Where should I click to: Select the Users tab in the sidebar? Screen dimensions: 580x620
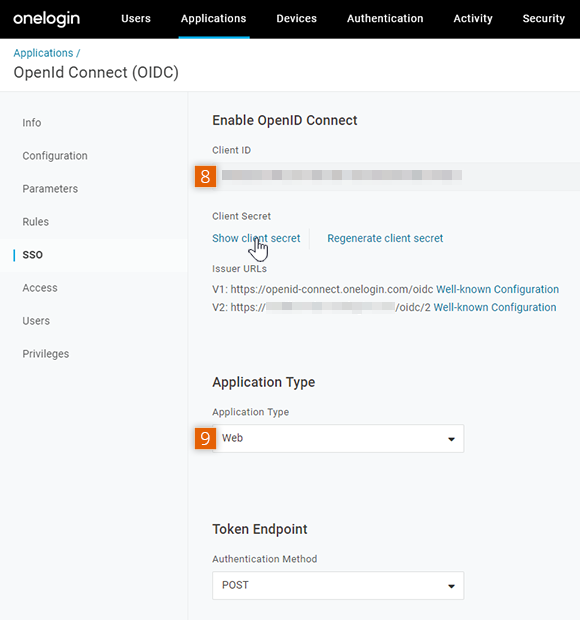tap(36, 321)
